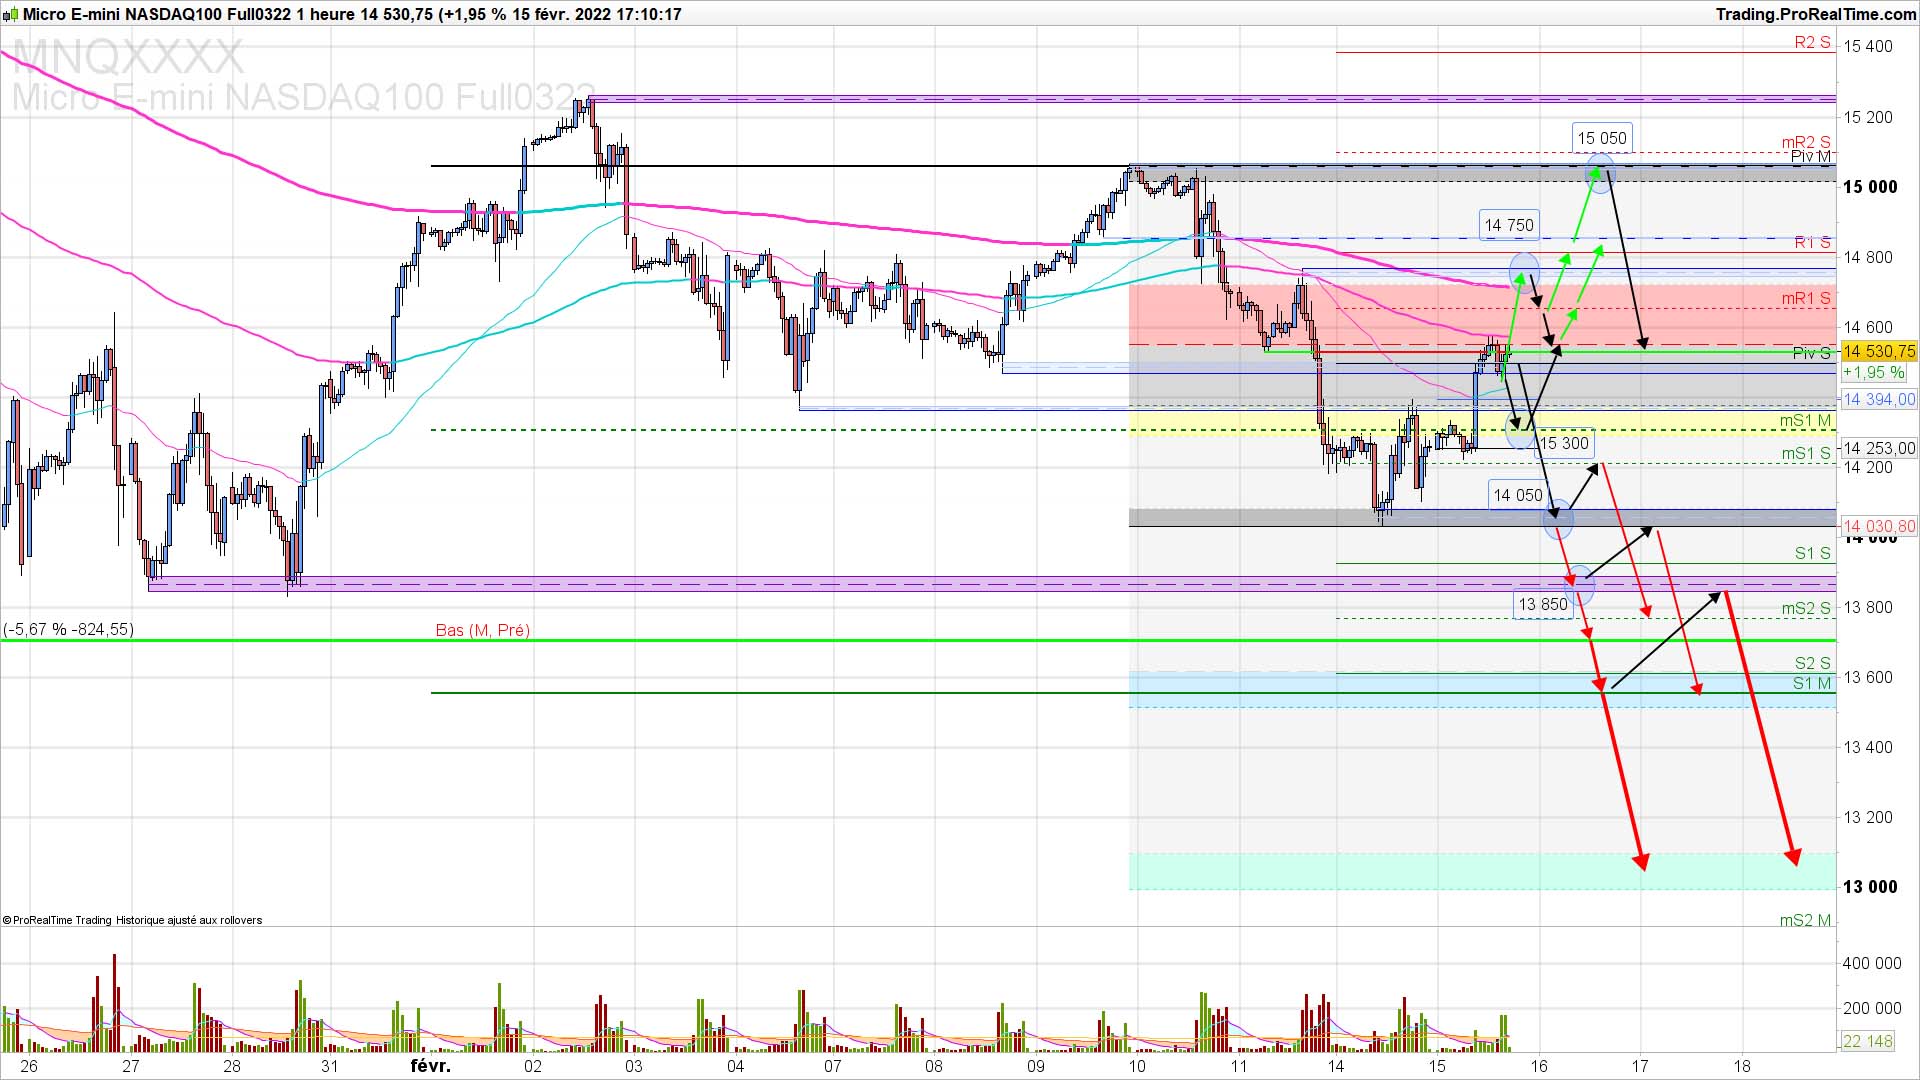1920x1080 pixels.
Task: Click the mS2 M support label
Action: coord(1805,920)
